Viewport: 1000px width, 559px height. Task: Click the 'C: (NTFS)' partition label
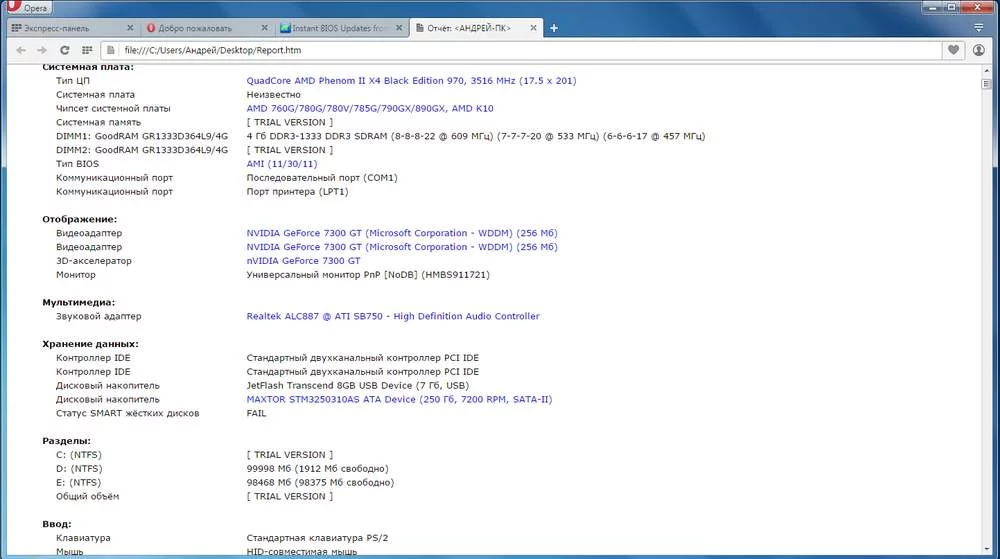(x=78, y=454)
